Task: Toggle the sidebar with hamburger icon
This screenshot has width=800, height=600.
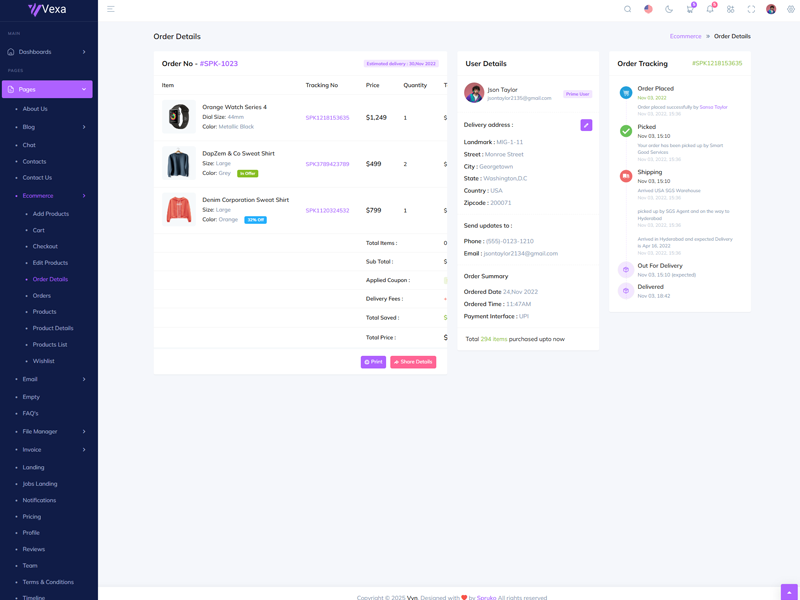Action: point(111,9)
